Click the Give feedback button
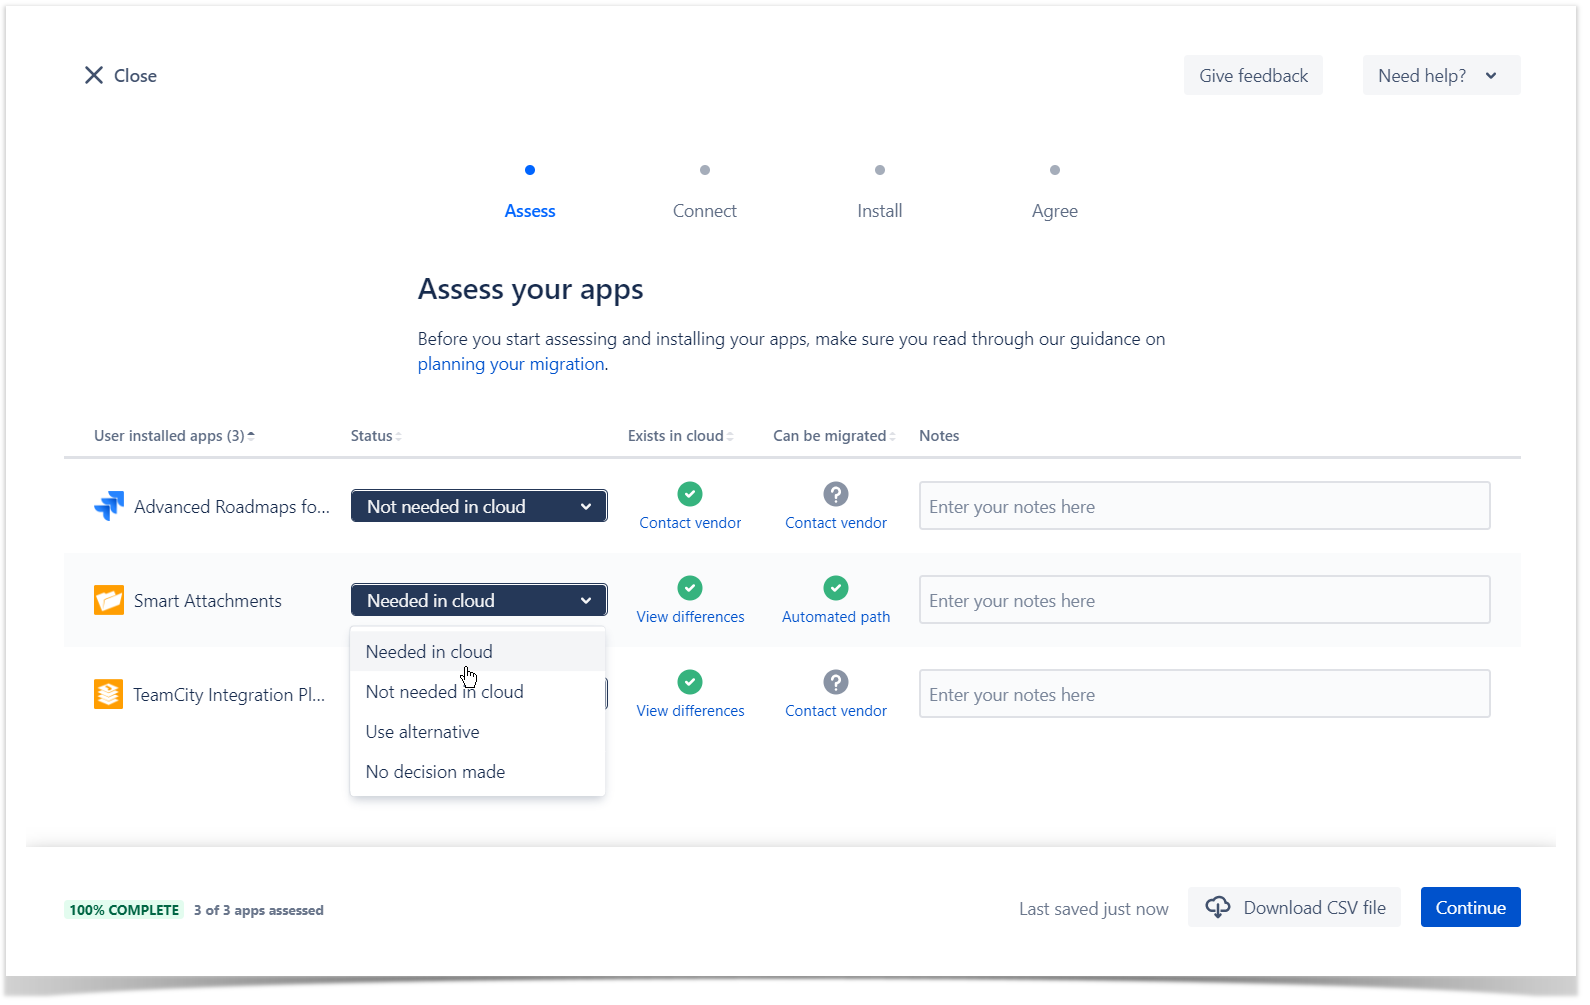This screenshot has width=1590, height=1005. (1252, 75)
